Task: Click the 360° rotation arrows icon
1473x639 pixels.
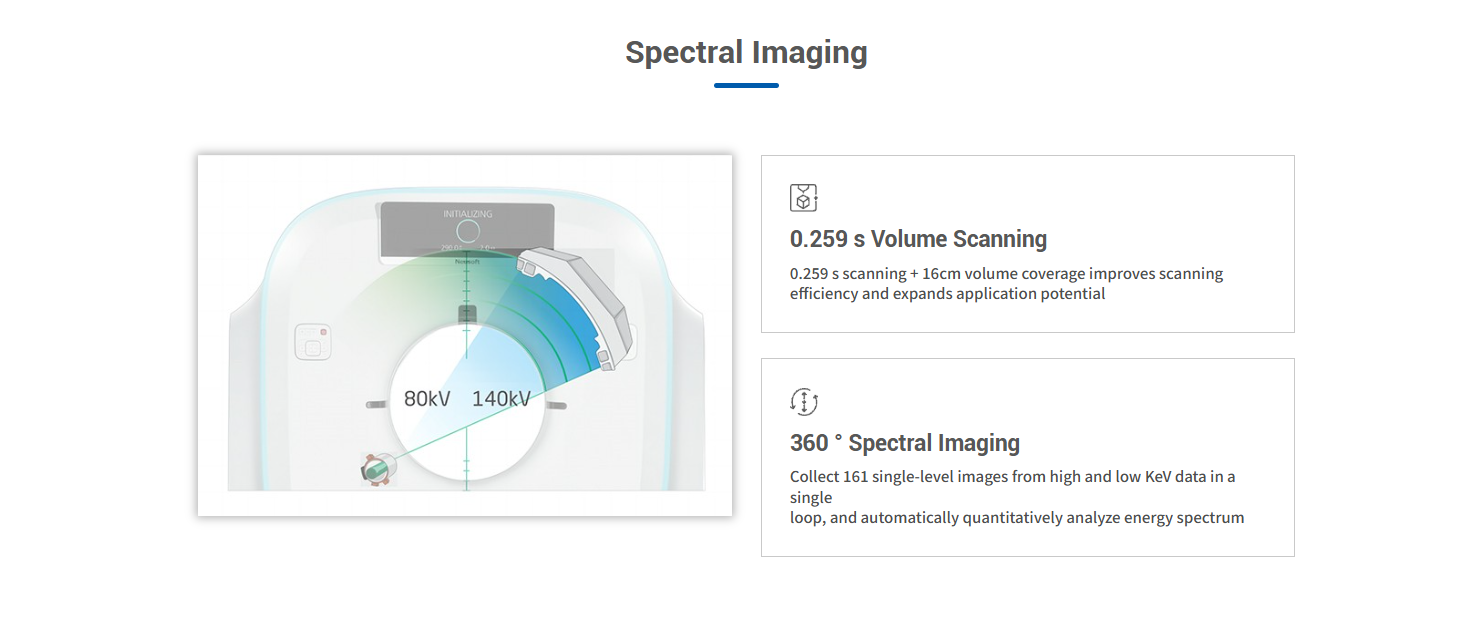Action: click(804, 402)
